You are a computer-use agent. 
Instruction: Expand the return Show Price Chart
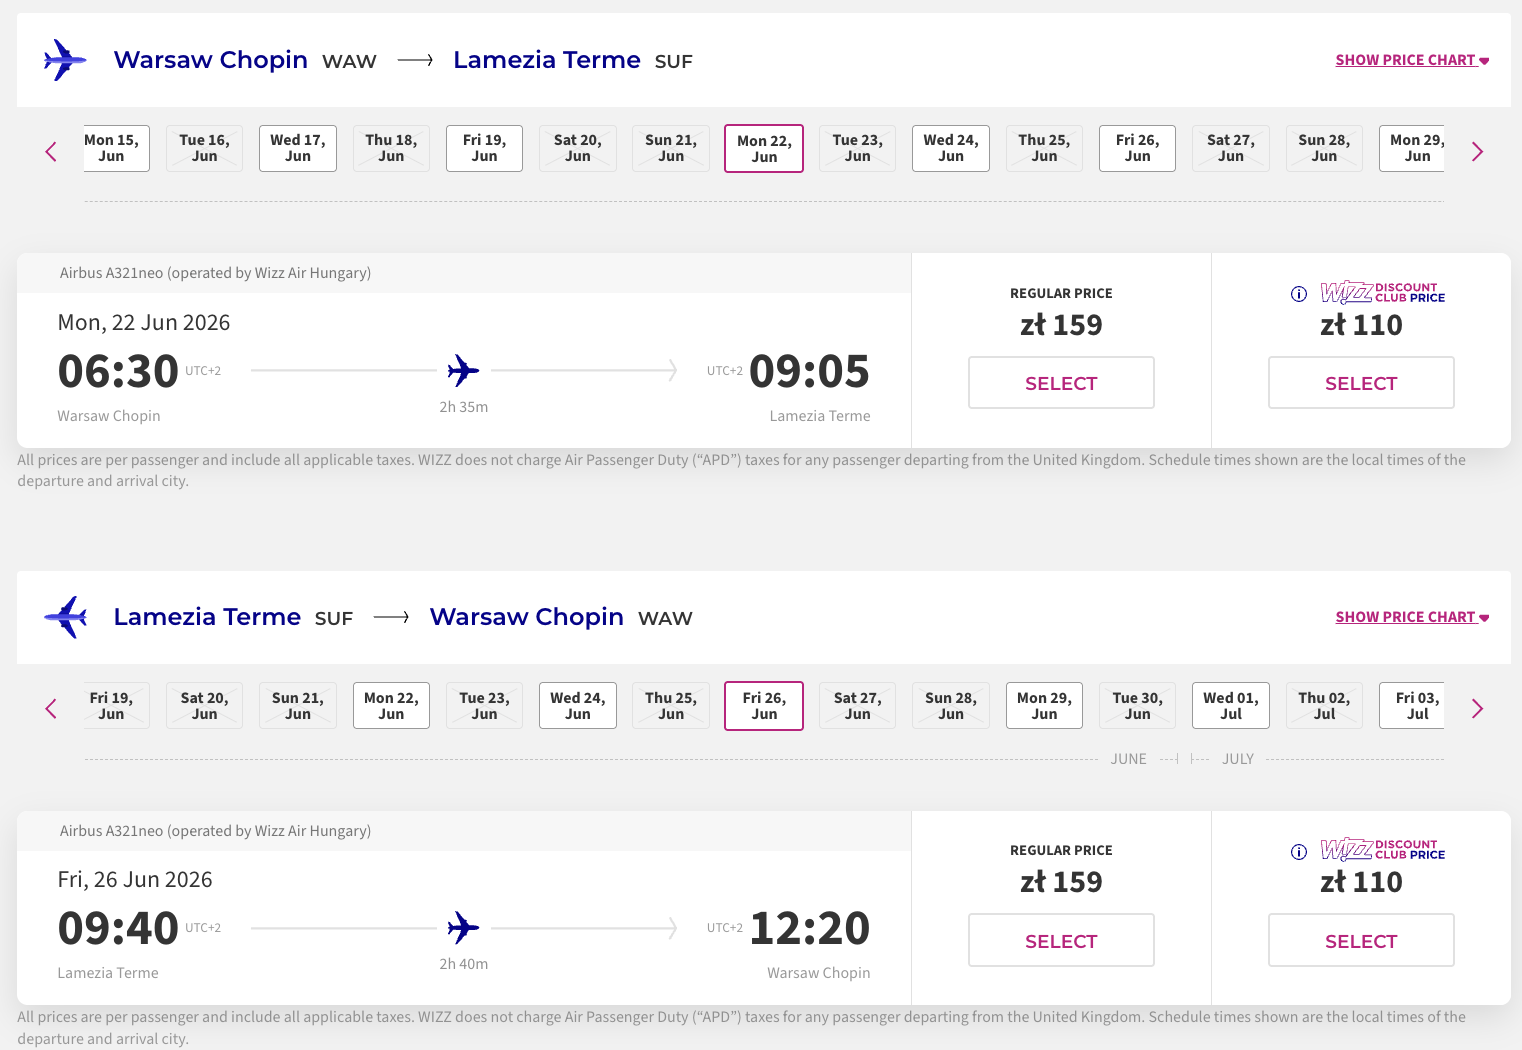pyautogui.click(x=1411, y=617)
